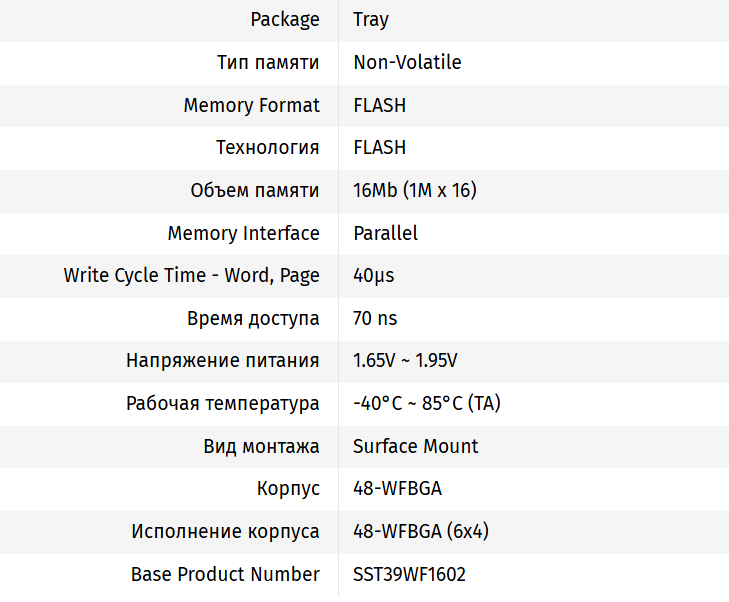Image resolution: width=729 pixels, height=602 pixels.
Task: Click the "Memory Format" row label
Action: coord(251,105)
